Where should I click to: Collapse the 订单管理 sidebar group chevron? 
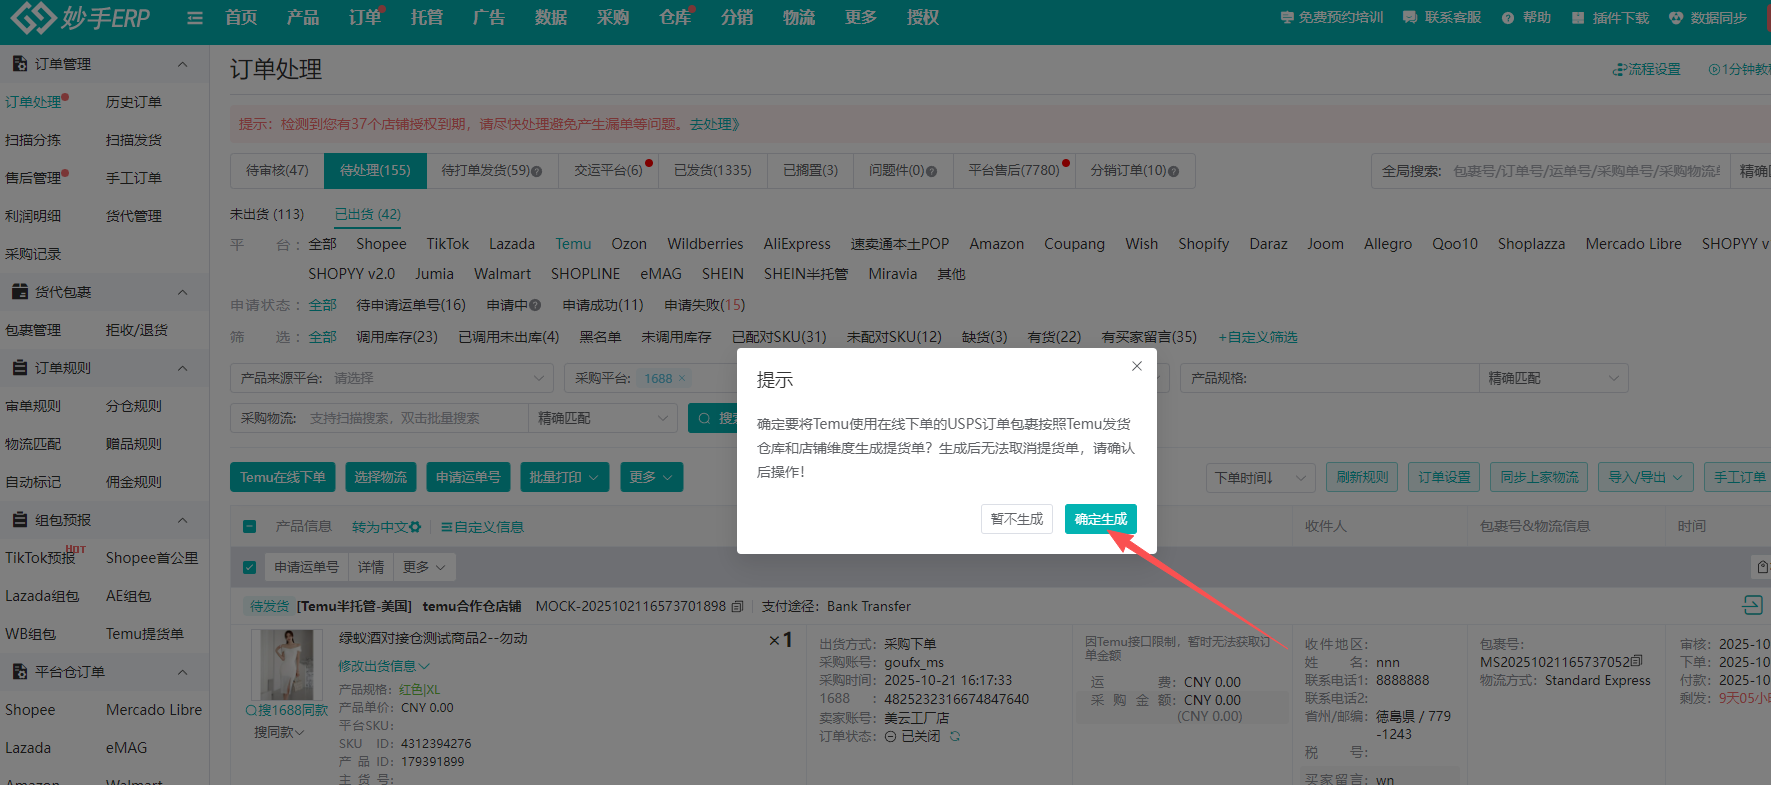[x=182, y=64]
